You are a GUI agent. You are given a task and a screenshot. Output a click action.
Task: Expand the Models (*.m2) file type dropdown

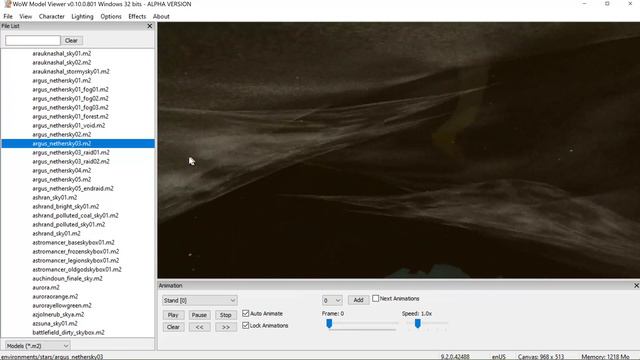[x=37, y=346]
